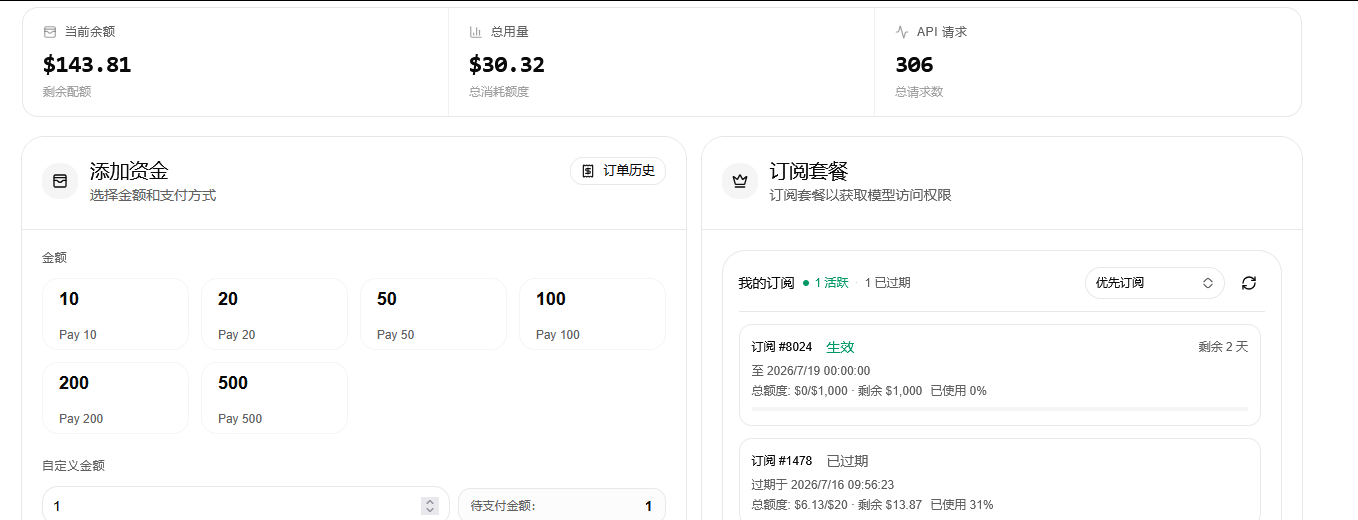Viewport: 1358px width, 520px height.
Task: Click the 总额度 $6.13/$20 usage line
Action: [872, 505]
